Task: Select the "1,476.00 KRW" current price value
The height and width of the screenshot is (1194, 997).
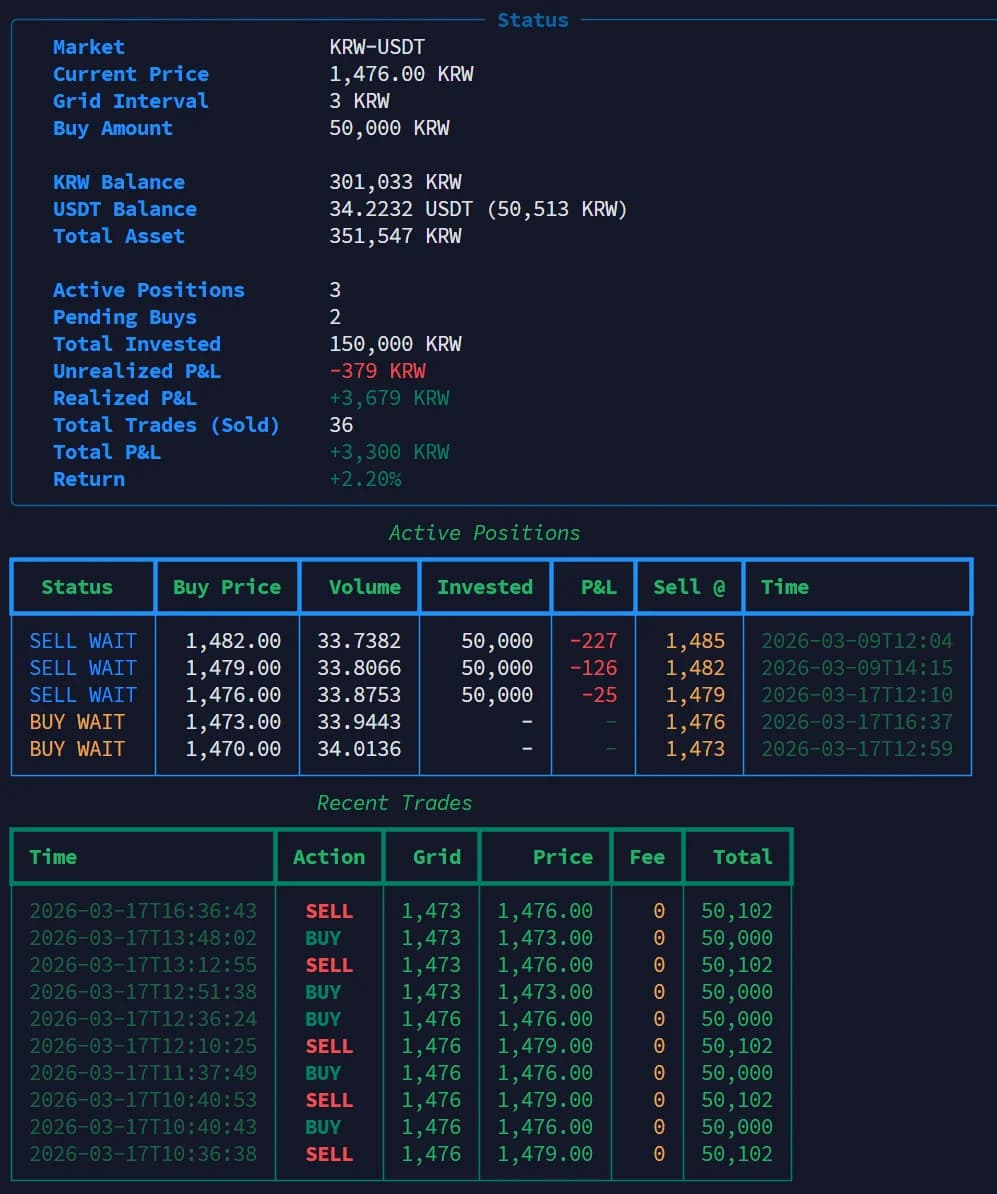Action: pyautogui.click(x=401, y=74)
